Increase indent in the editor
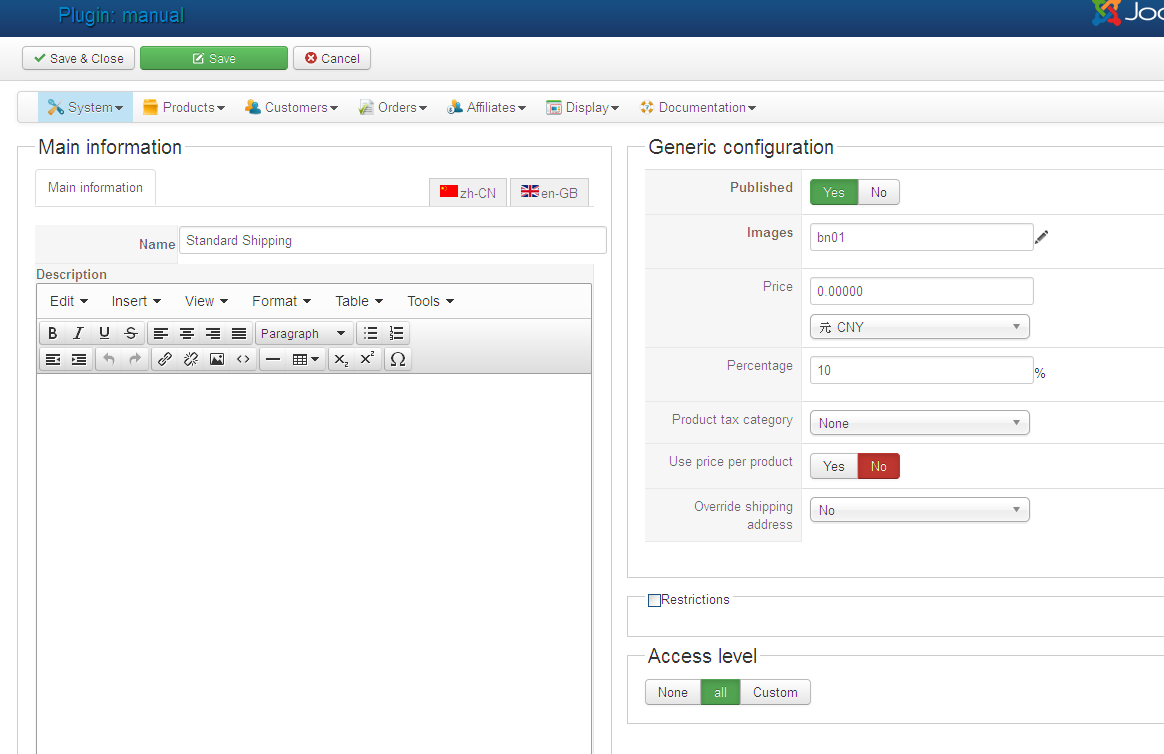1164x754 pixels. pos(79,359)
